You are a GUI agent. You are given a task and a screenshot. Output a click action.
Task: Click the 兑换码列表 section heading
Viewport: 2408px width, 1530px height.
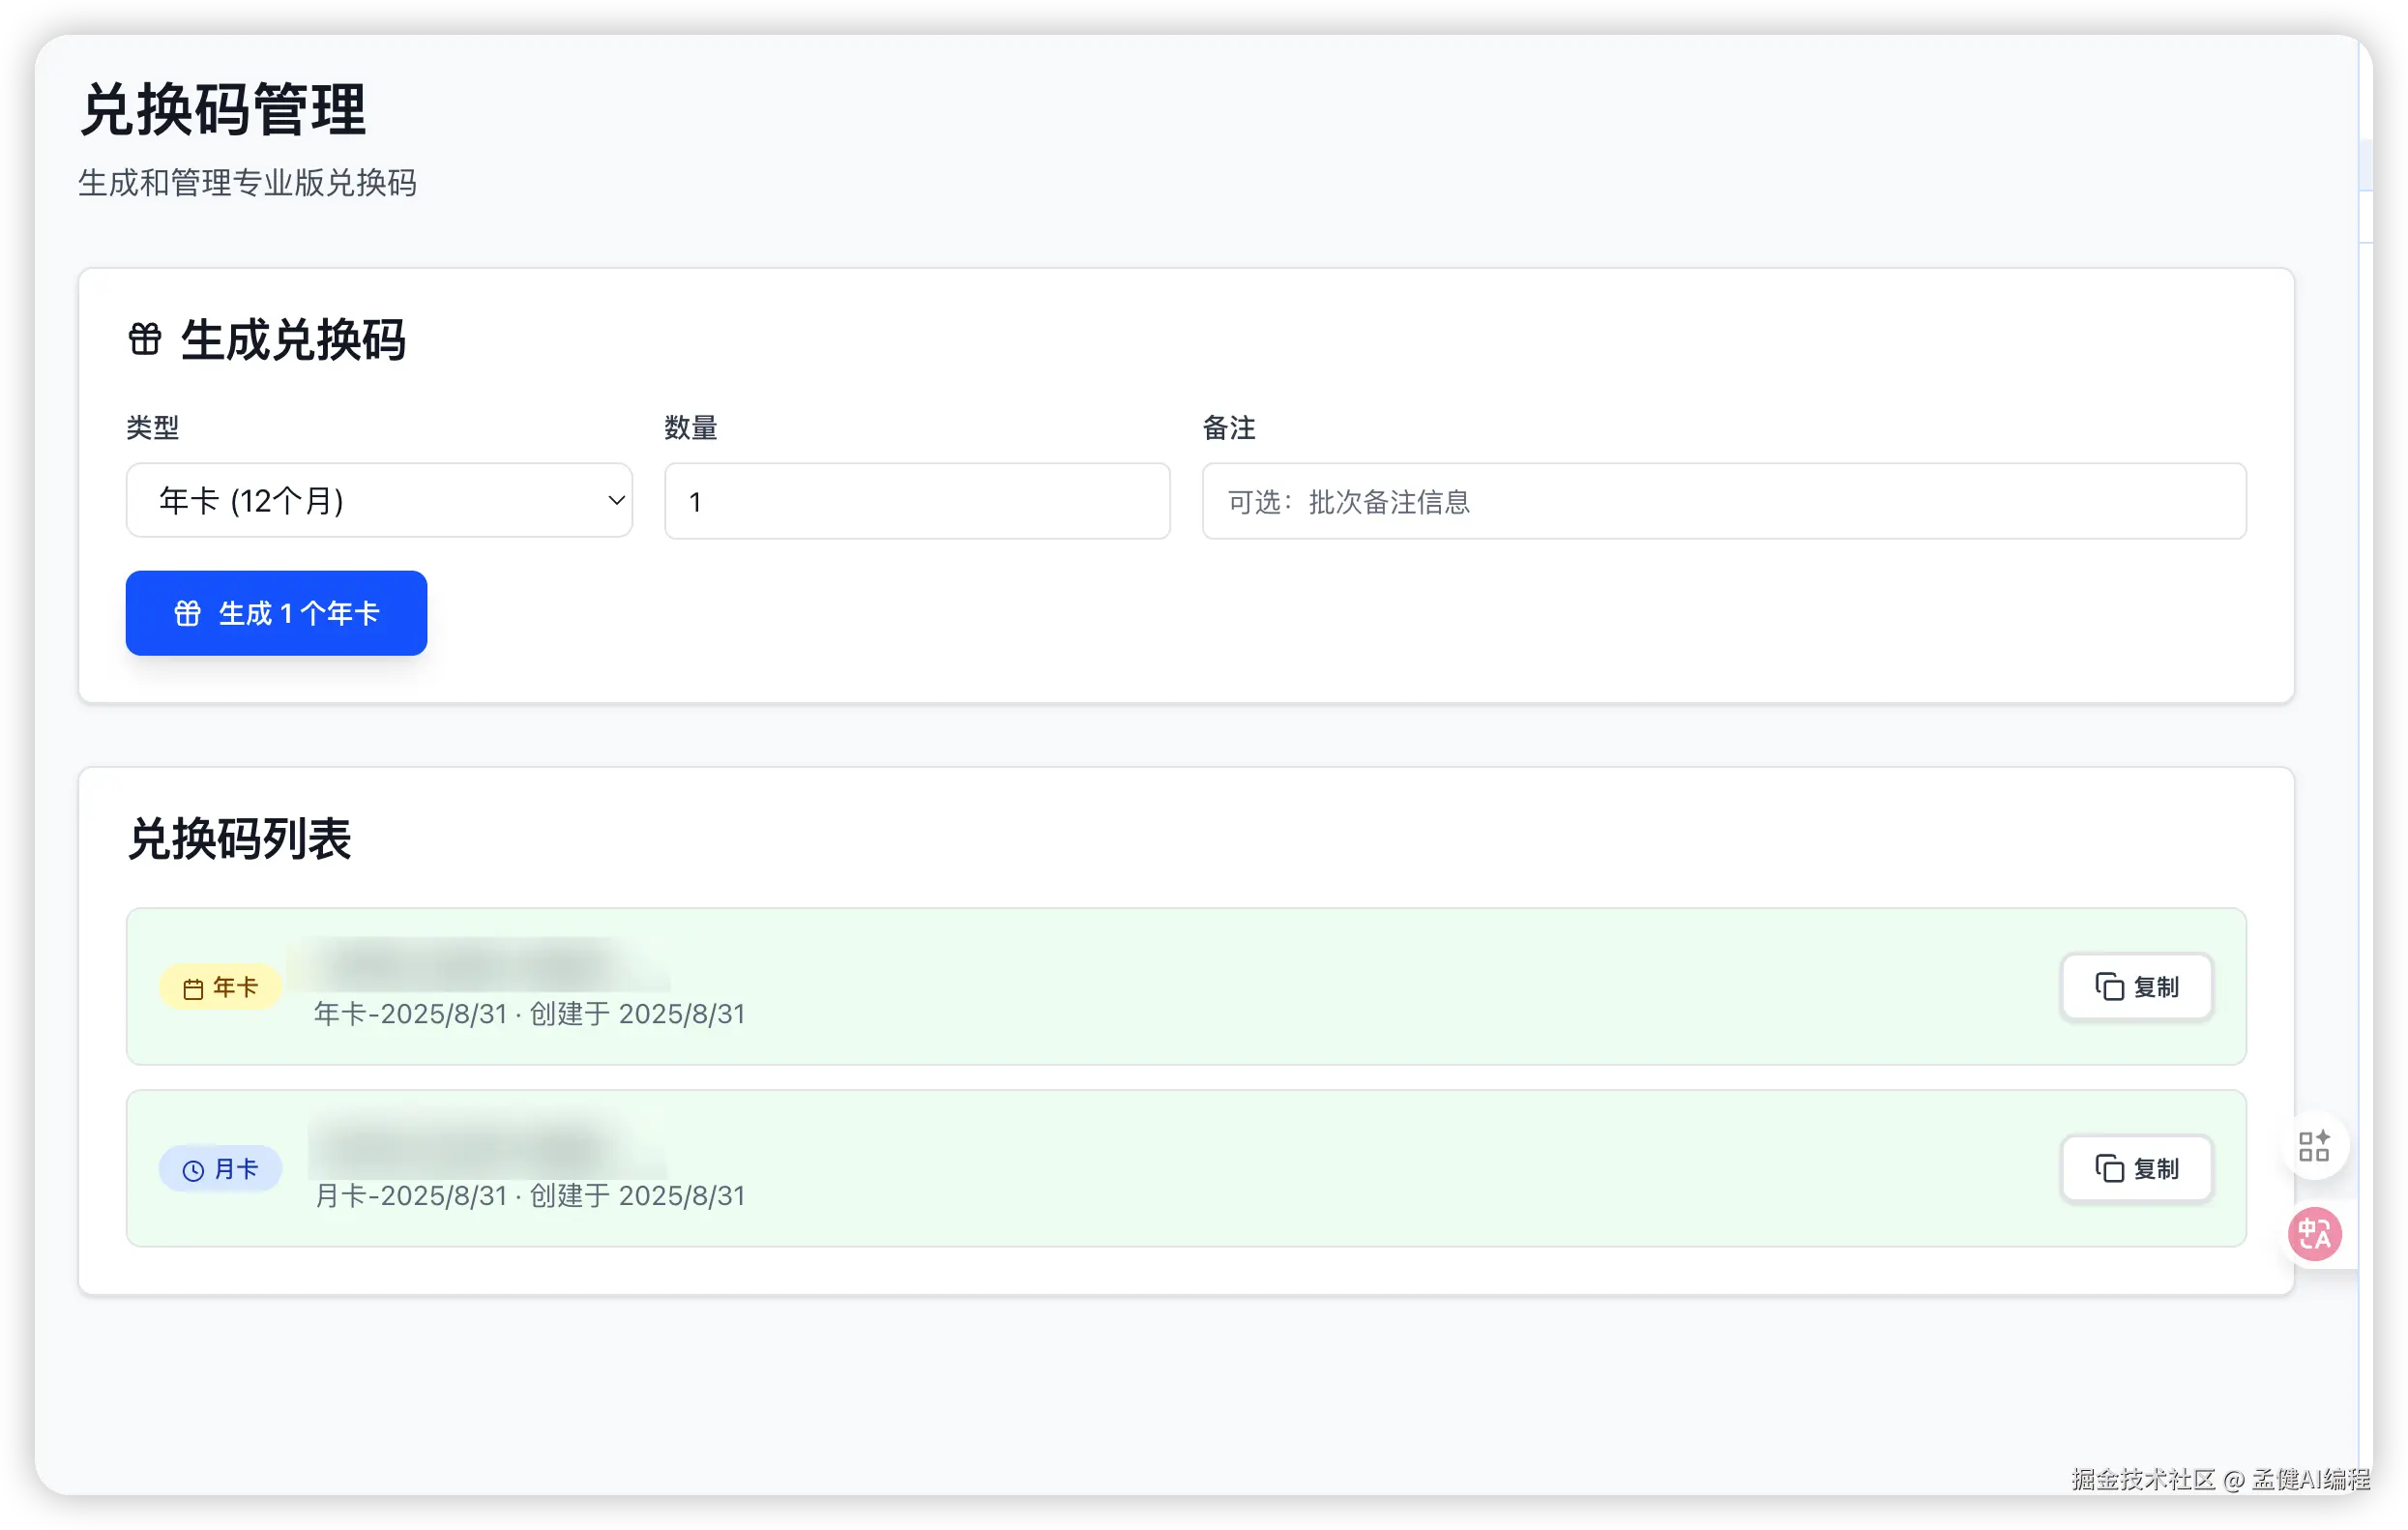pos(239,839)
